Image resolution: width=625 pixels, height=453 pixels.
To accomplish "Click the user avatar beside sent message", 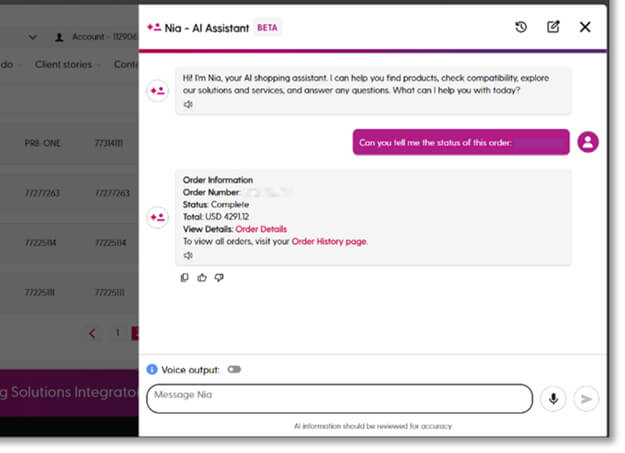I will point(588,142).
